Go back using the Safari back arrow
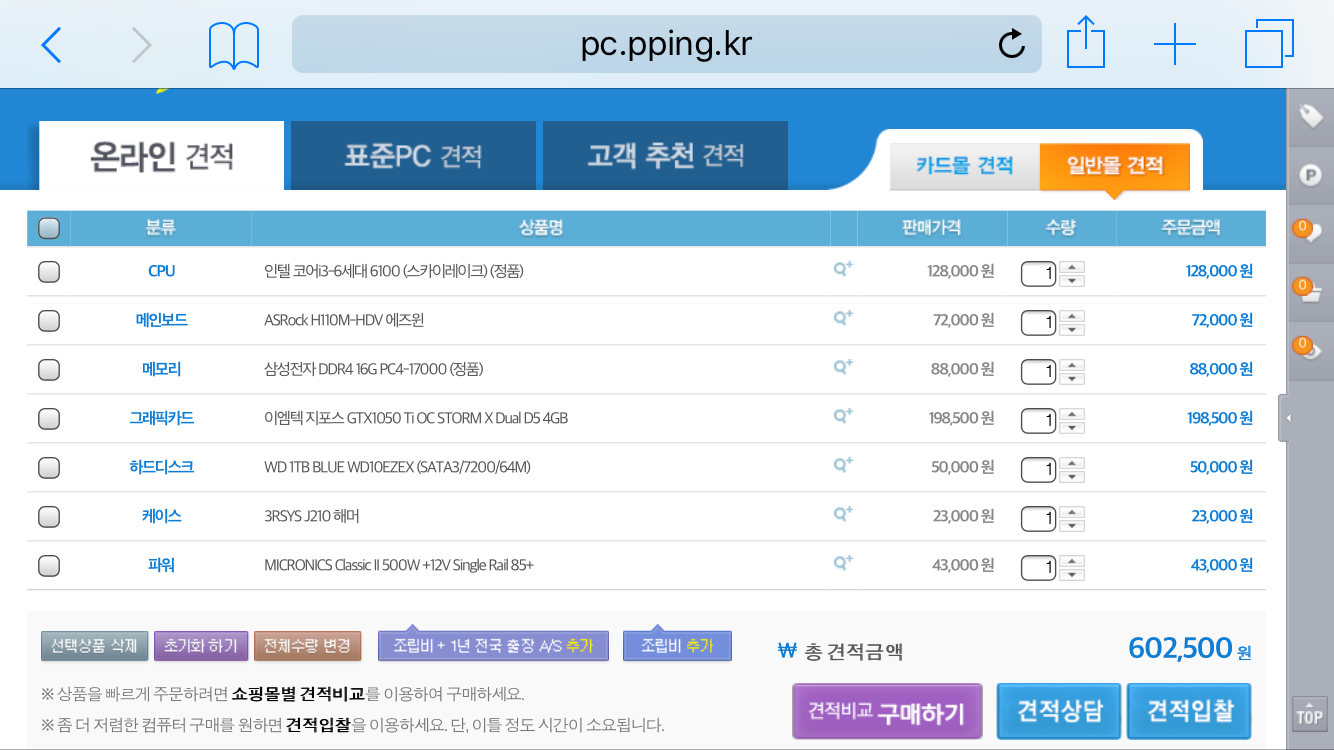1334x750 pixels. 52,45
